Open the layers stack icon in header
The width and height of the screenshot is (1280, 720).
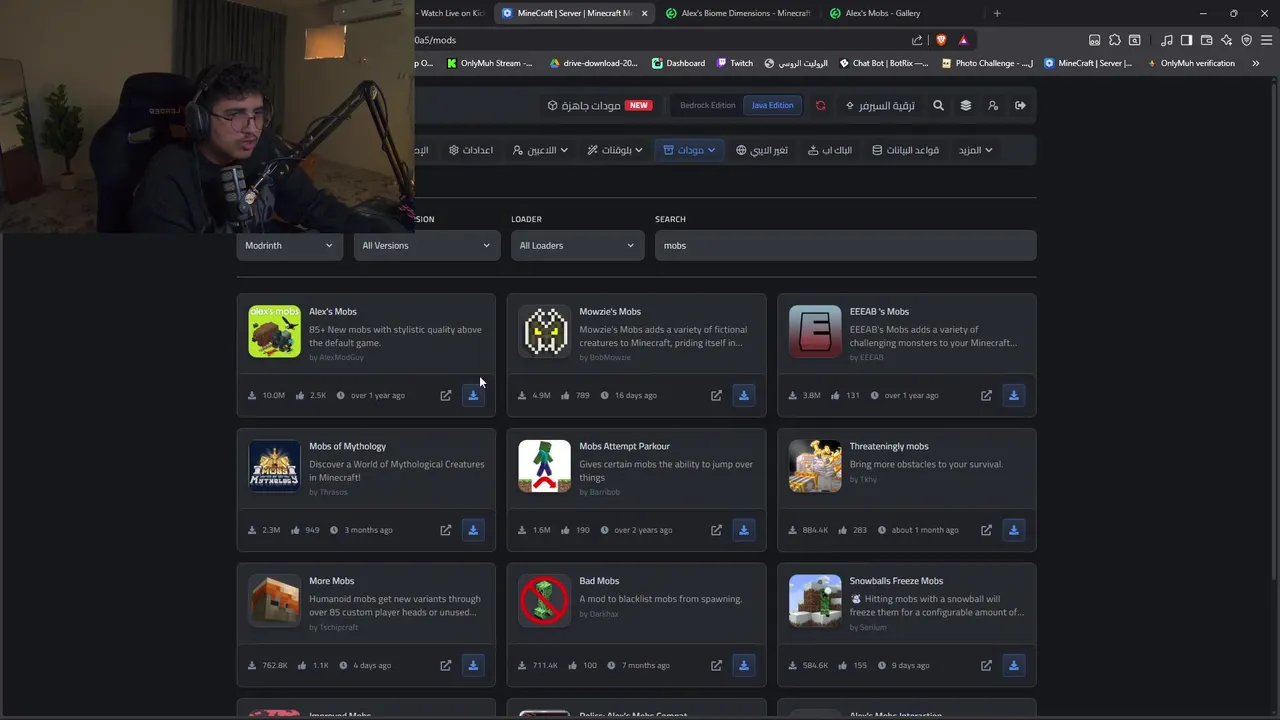(966, 105)
